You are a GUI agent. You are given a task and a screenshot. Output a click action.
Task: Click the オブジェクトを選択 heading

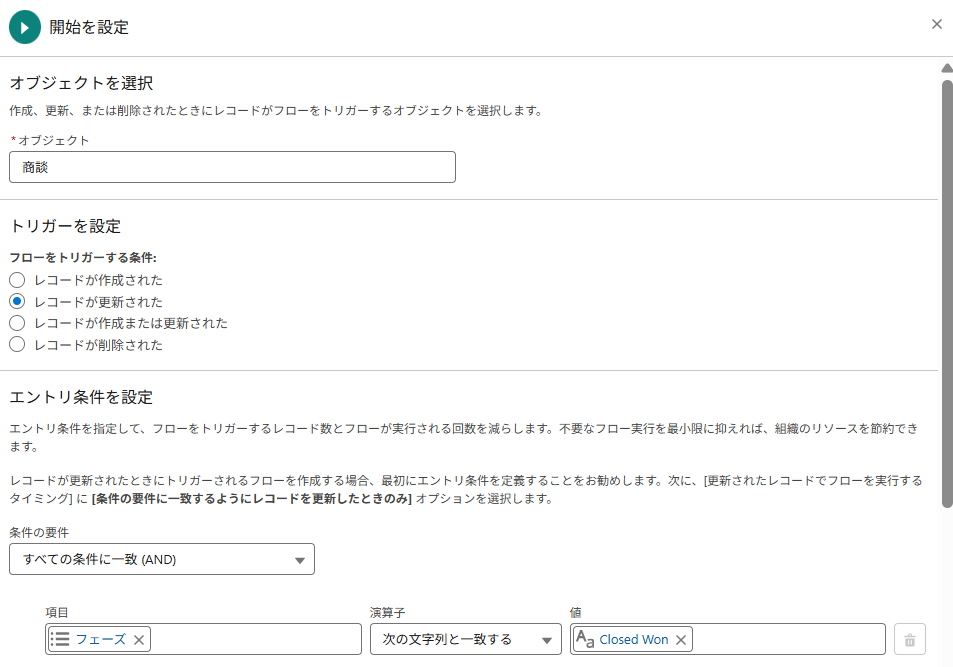click(x=81, y=83)
